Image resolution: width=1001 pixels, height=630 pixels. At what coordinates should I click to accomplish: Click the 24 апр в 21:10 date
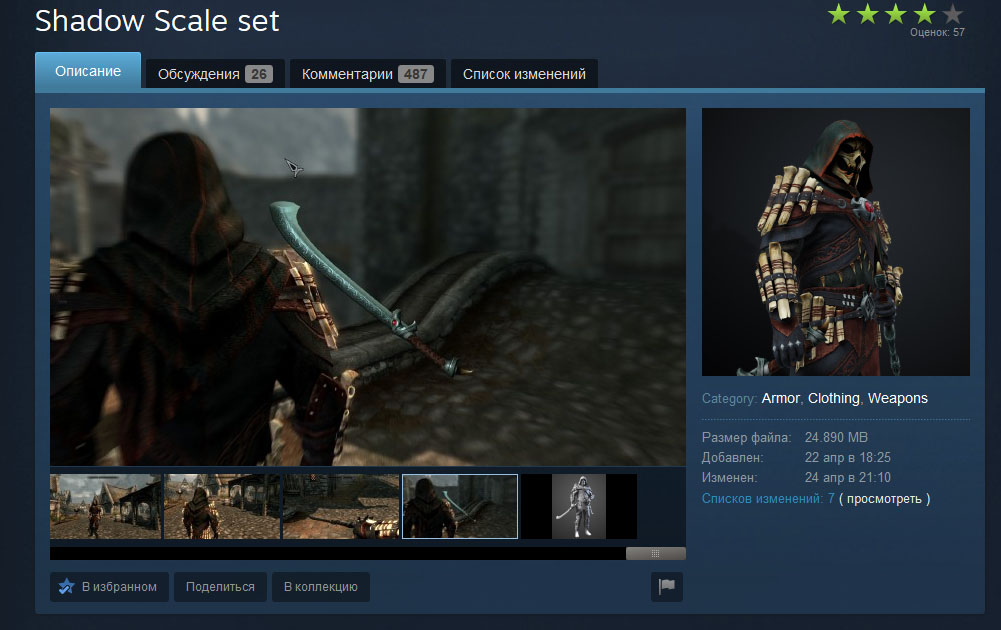(x=848, y=477)
